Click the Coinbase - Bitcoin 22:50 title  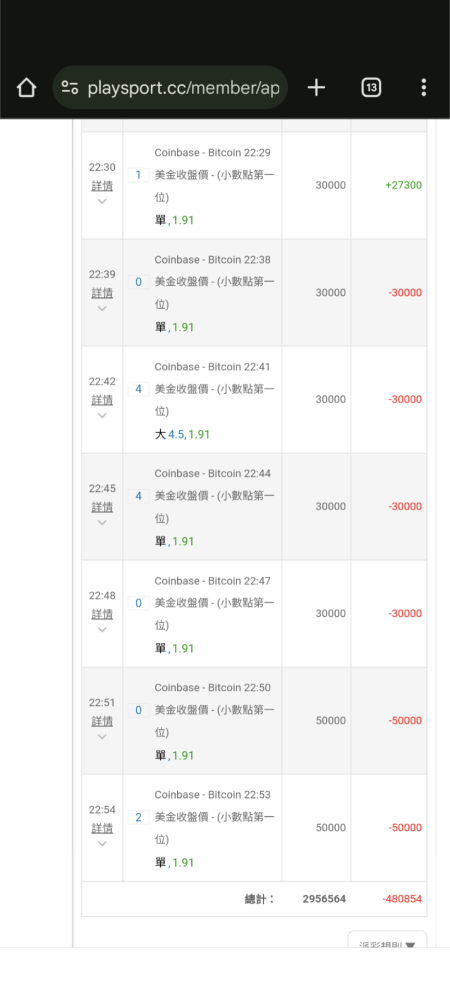click(x=212, y=688)
